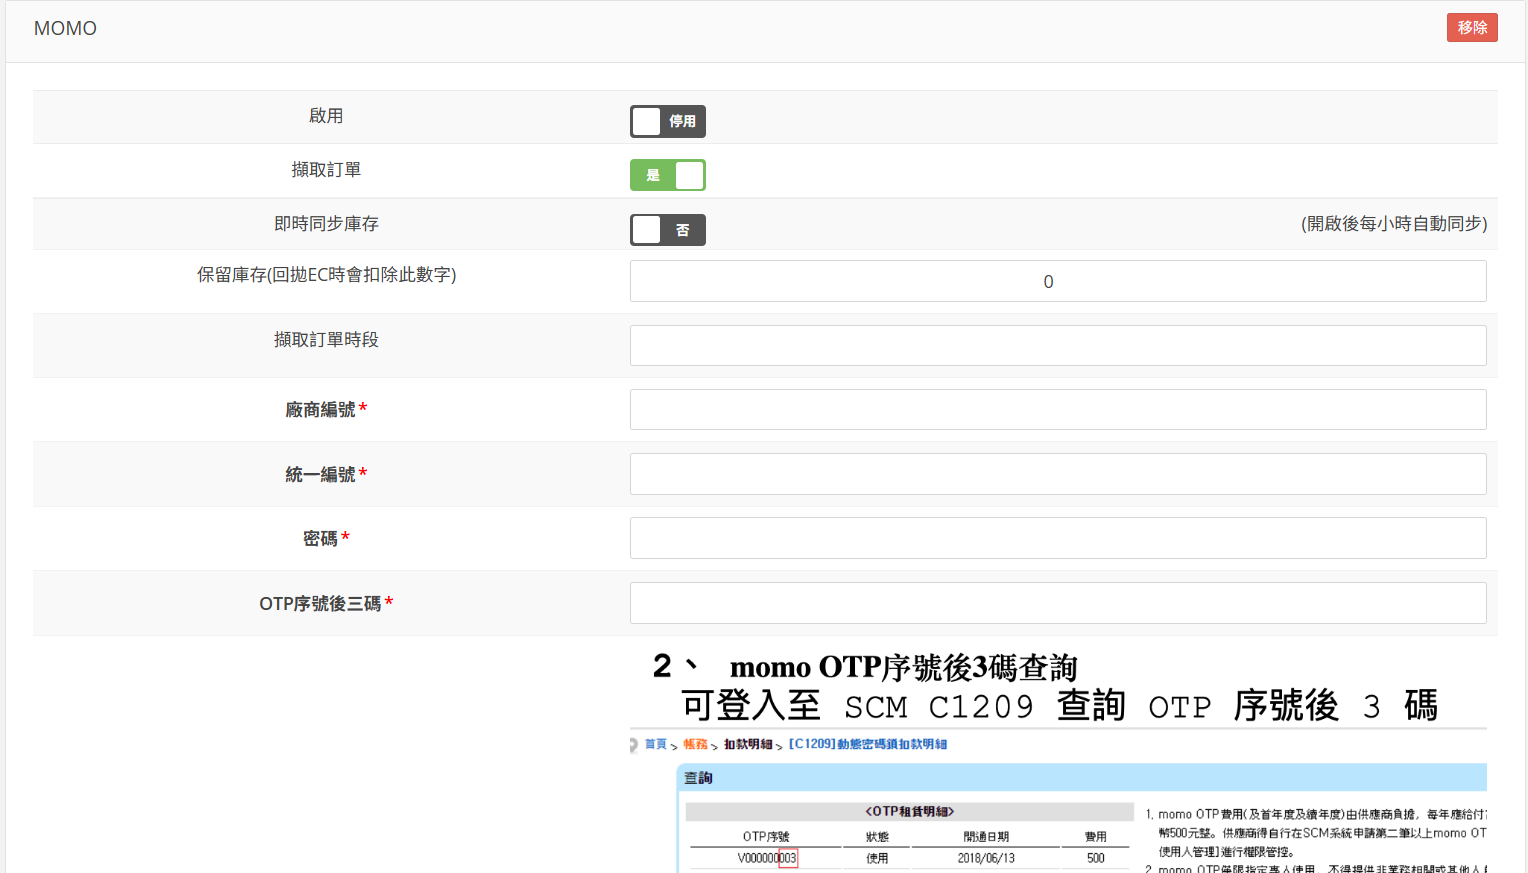1528x873 pixels.
Task: Click the 扣款明細 breadcrumb item
Action: pyautogui.click(x=748, y=744)
